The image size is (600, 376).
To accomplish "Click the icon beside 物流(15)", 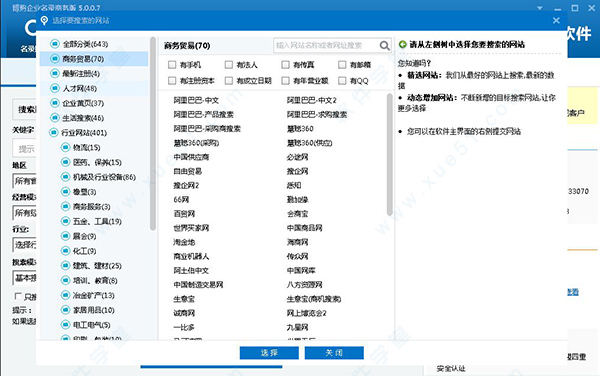I will coord(65,147).
